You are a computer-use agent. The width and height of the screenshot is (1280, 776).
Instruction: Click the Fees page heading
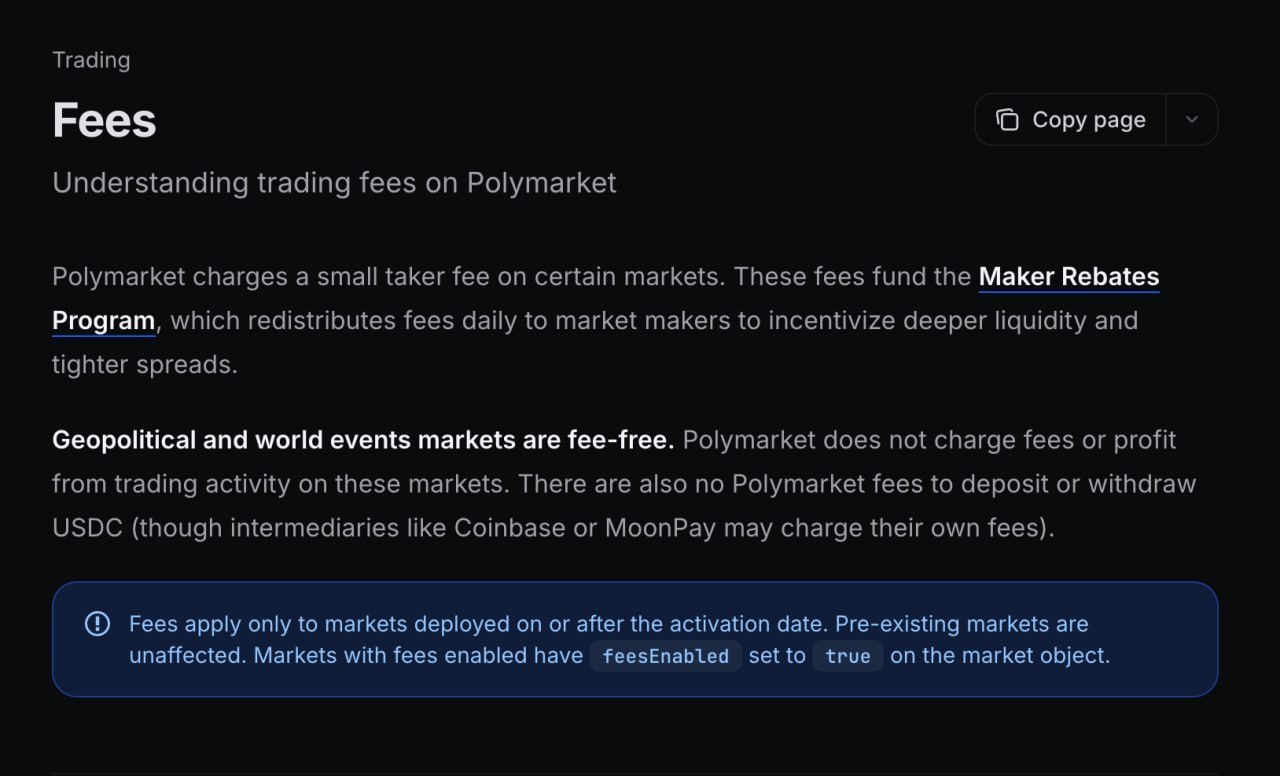(x=104, y=120)
